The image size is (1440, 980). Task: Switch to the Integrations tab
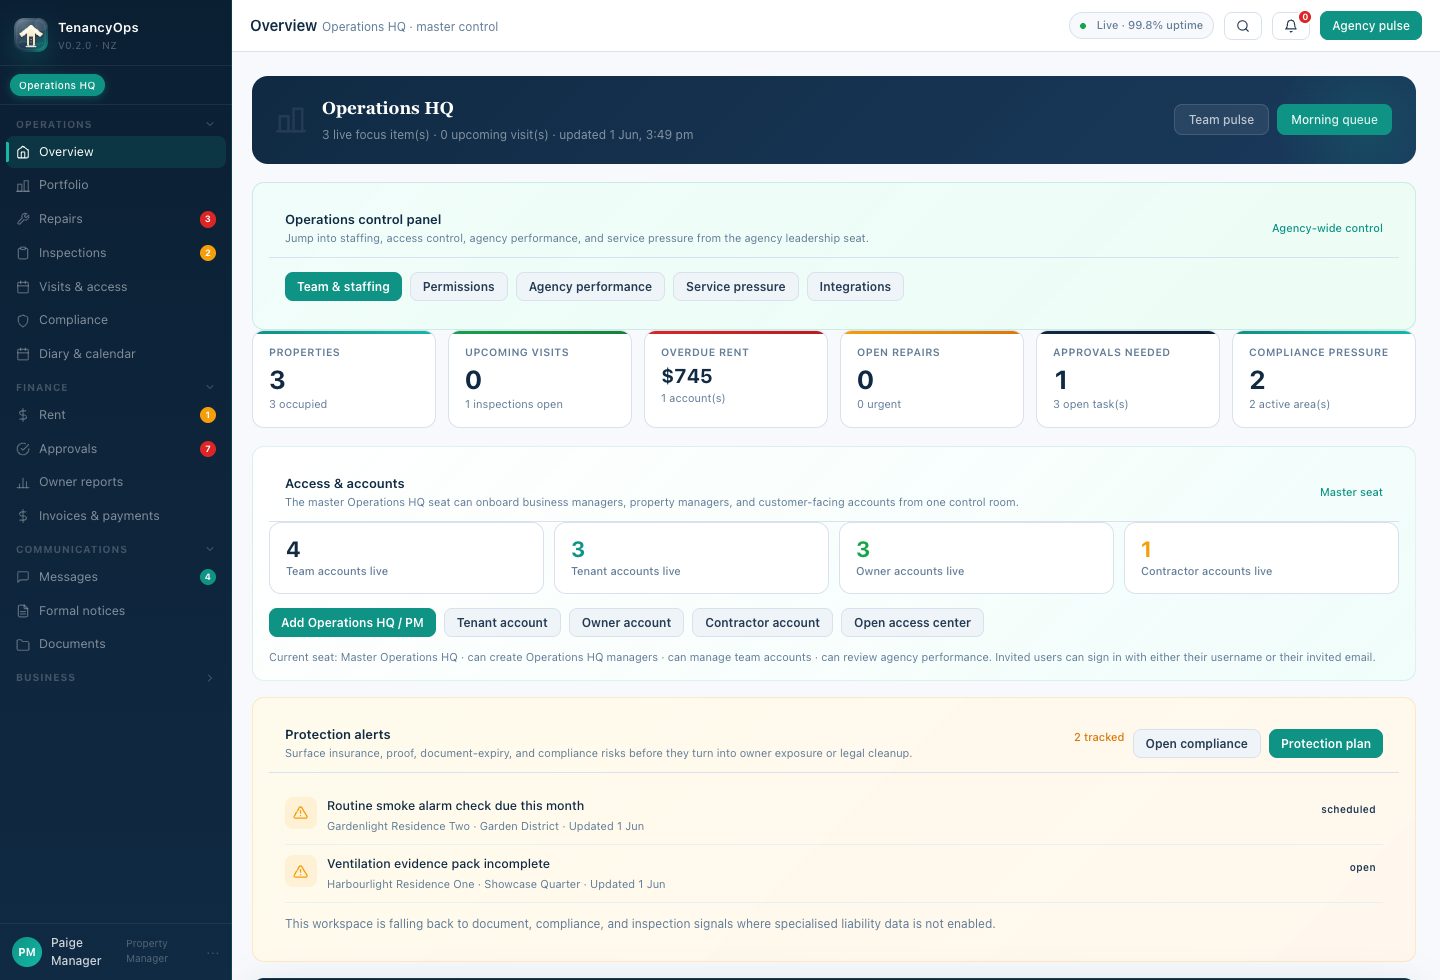[855, 287]
